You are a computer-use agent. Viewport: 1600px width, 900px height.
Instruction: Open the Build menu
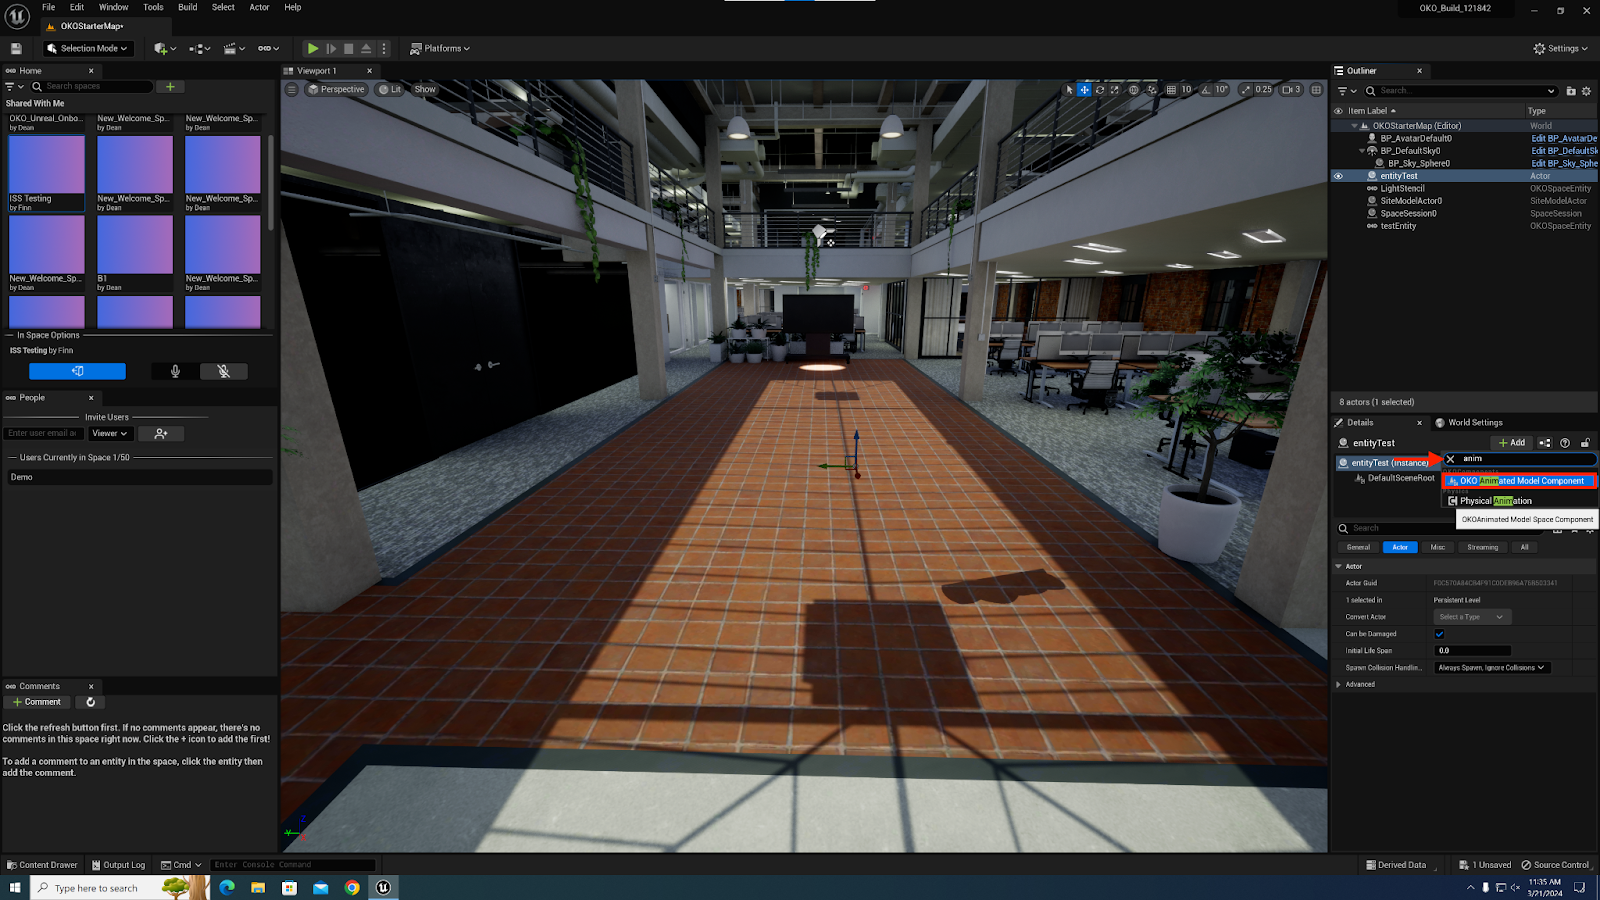(x=187, y=7)
